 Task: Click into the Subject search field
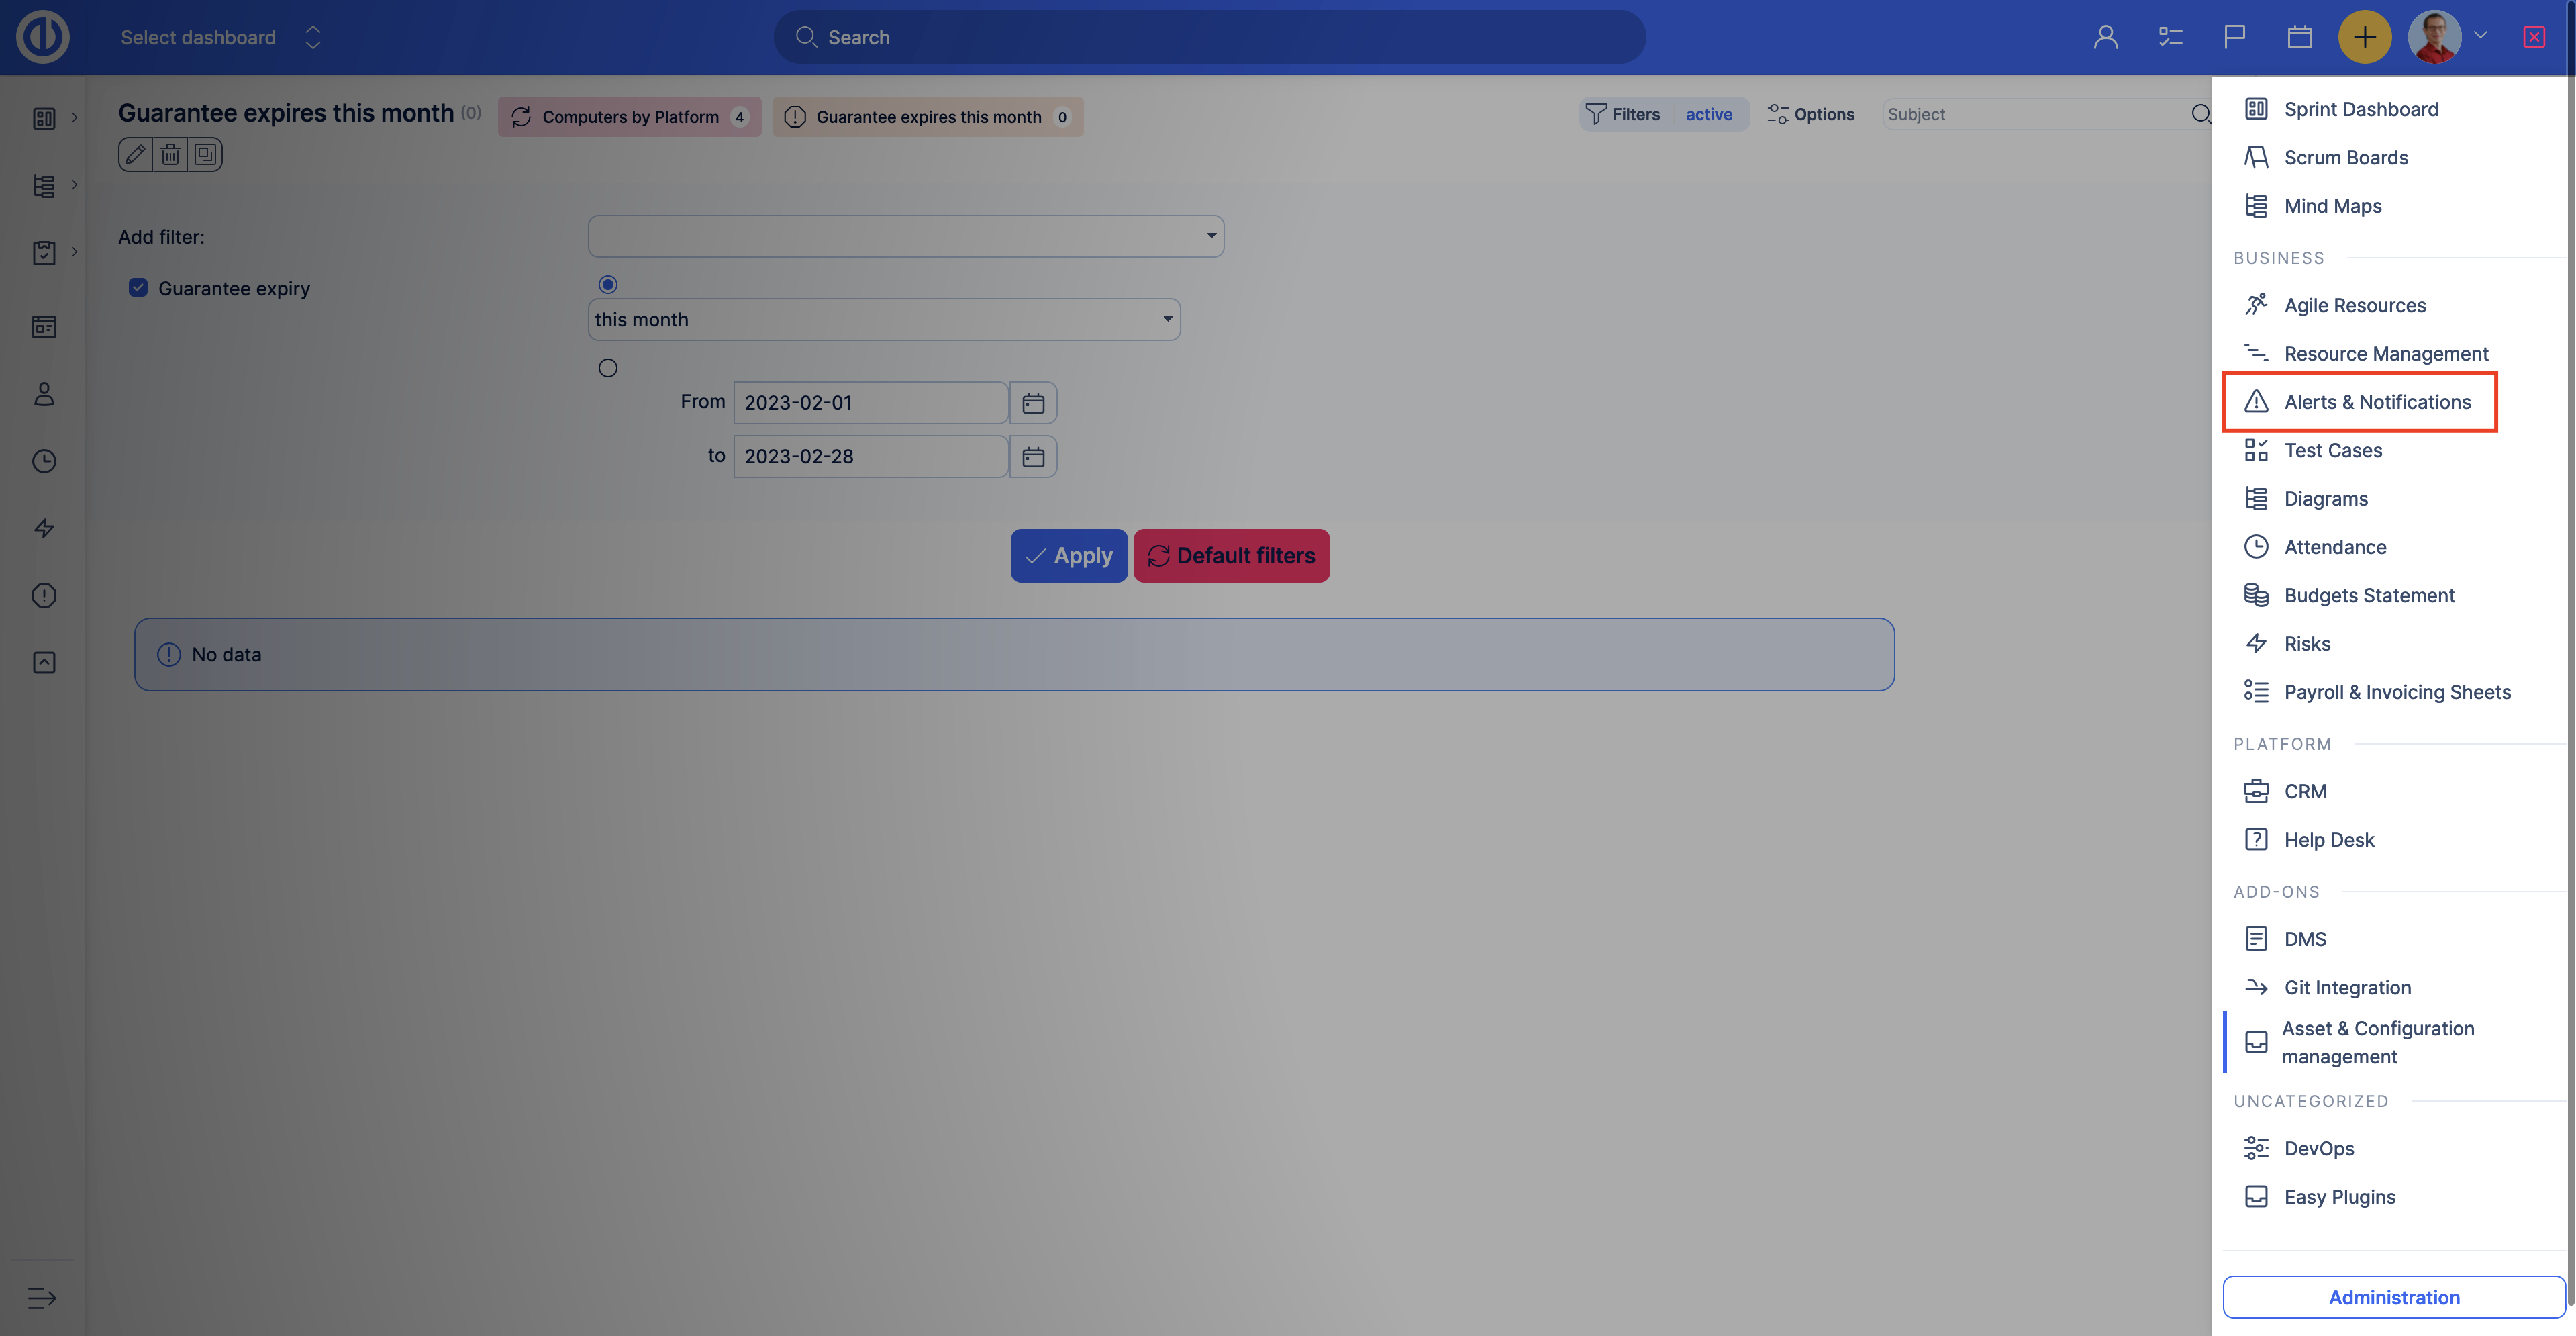(2030, 114)
